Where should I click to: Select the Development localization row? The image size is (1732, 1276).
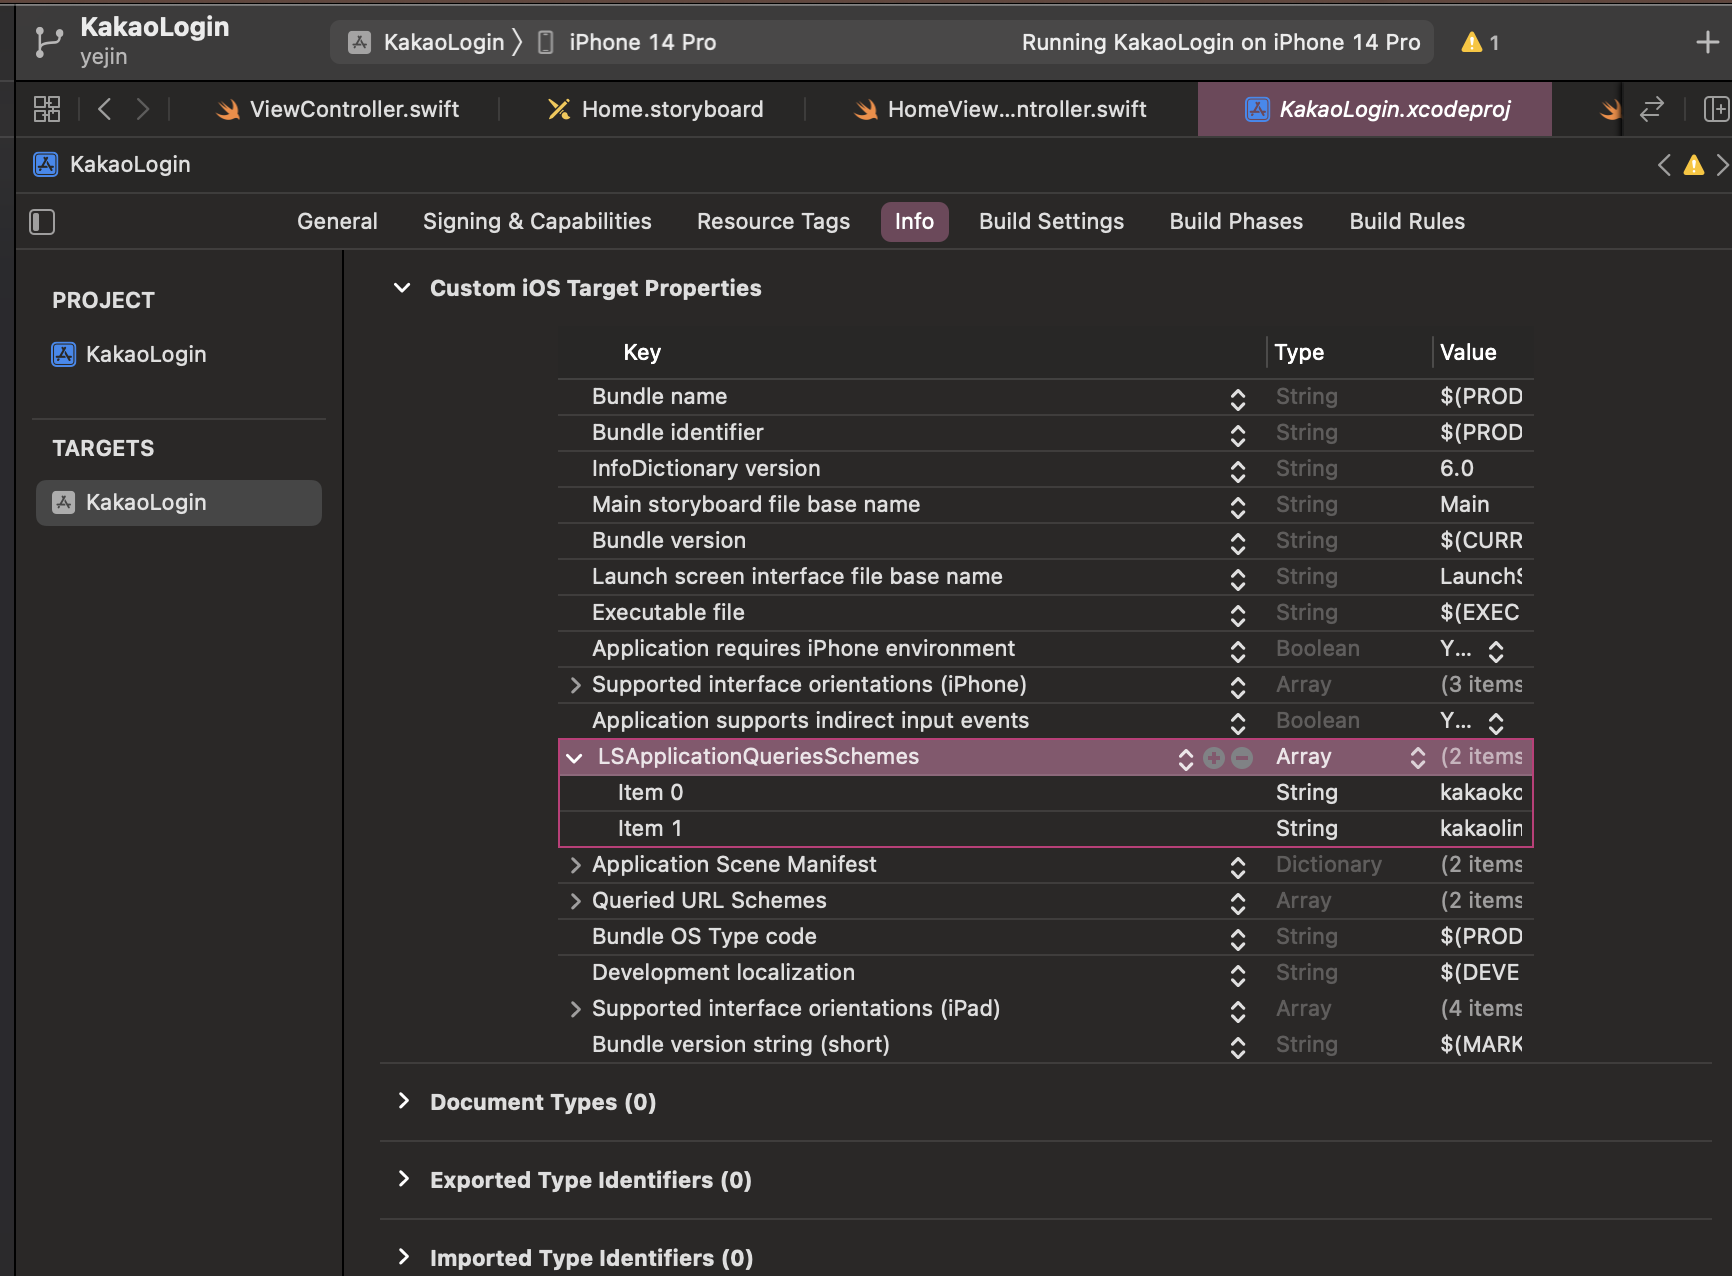1045,973
